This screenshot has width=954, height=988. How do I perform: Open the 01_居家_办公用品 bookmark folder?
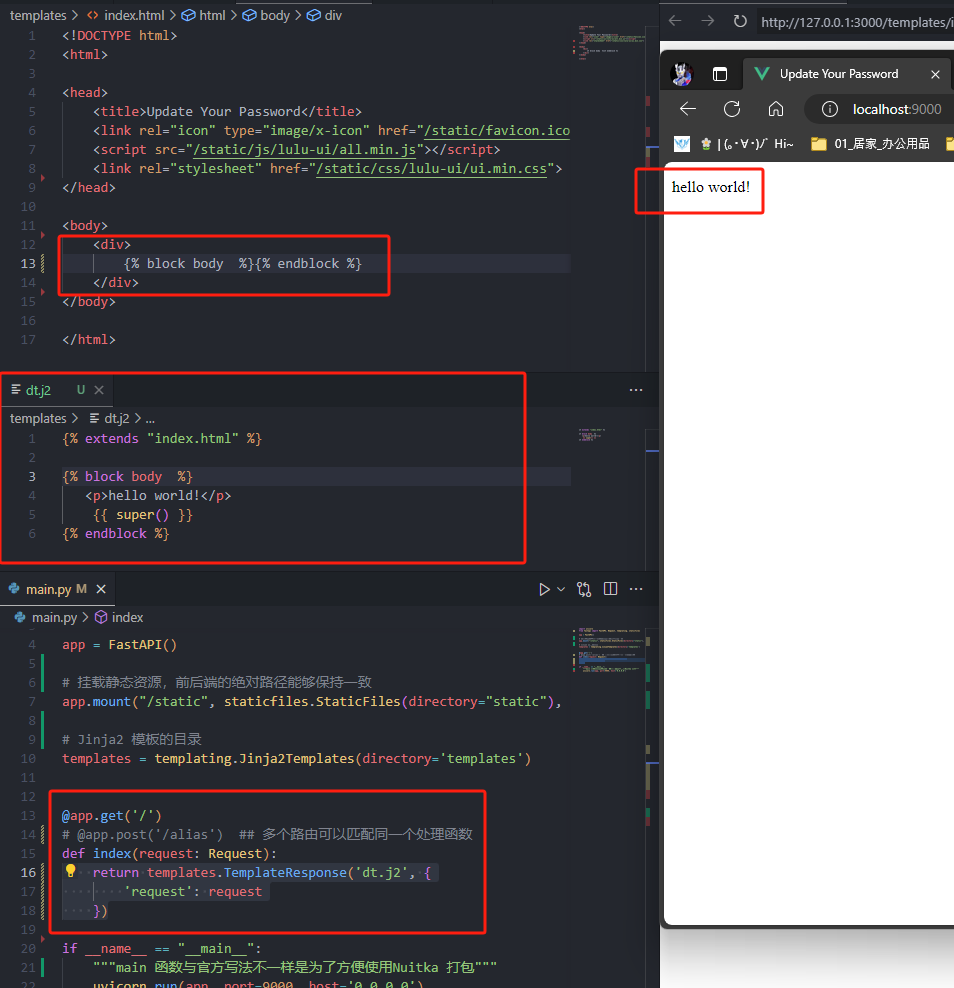[x=870, y=144]
